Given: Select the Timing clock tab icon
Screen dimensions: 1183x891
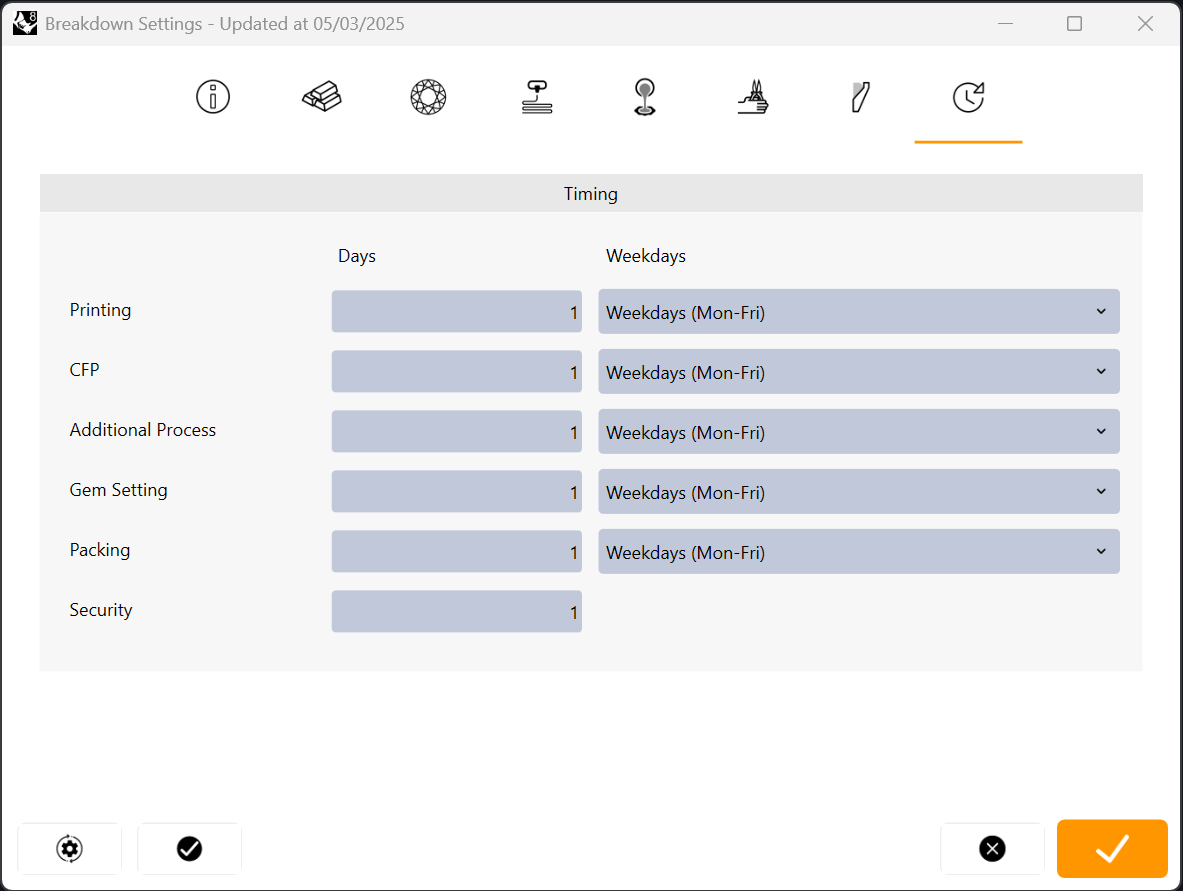Looking at the screenshot, I should 969,97.
